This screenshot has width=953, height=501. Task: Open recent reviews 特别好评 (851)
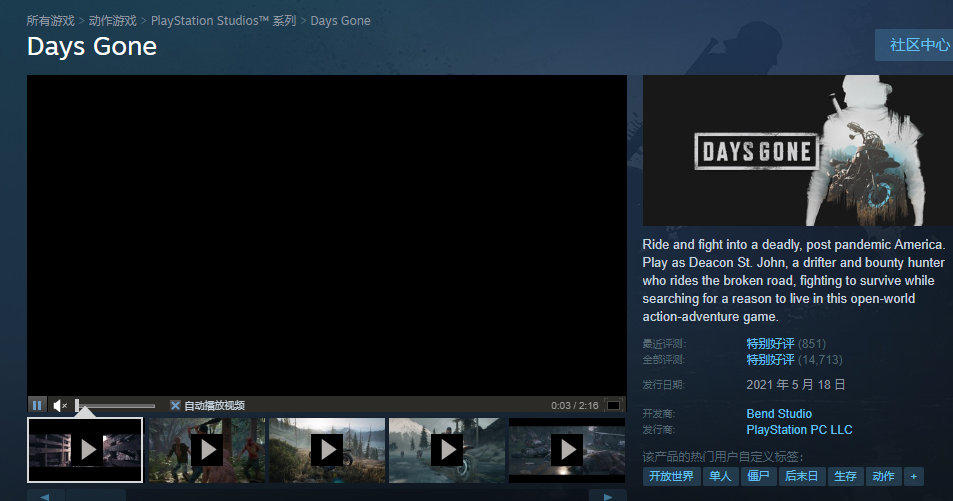[x=786, y=344]
